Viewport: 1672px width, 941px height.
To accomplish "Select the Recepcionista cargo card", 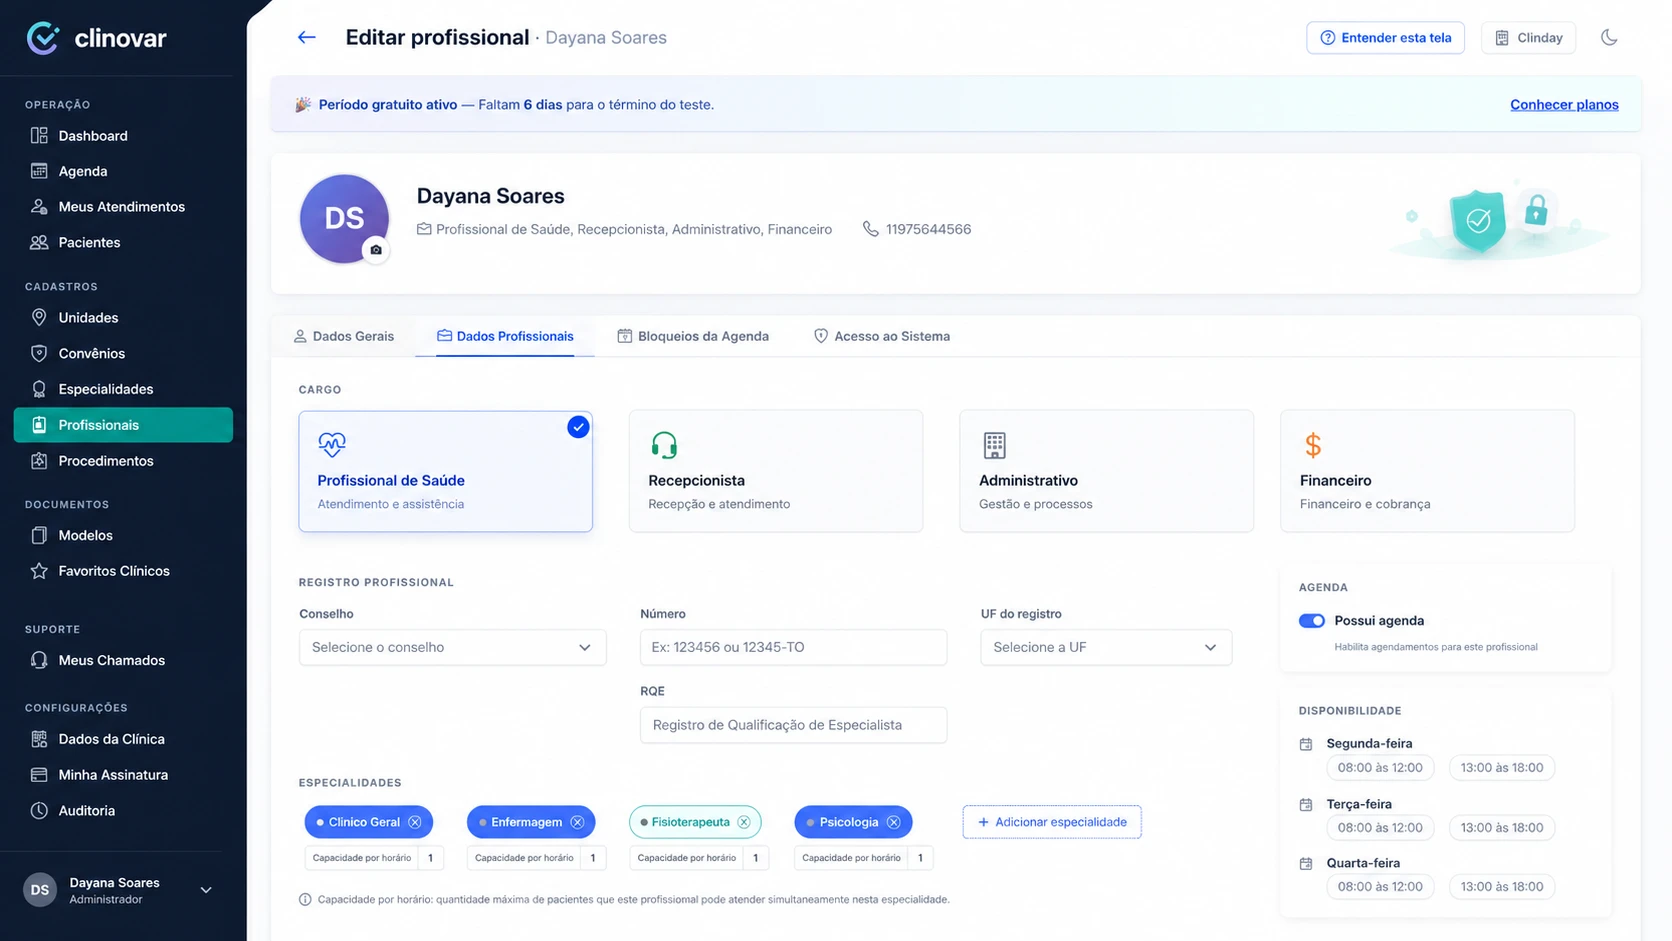I will 776,471.
